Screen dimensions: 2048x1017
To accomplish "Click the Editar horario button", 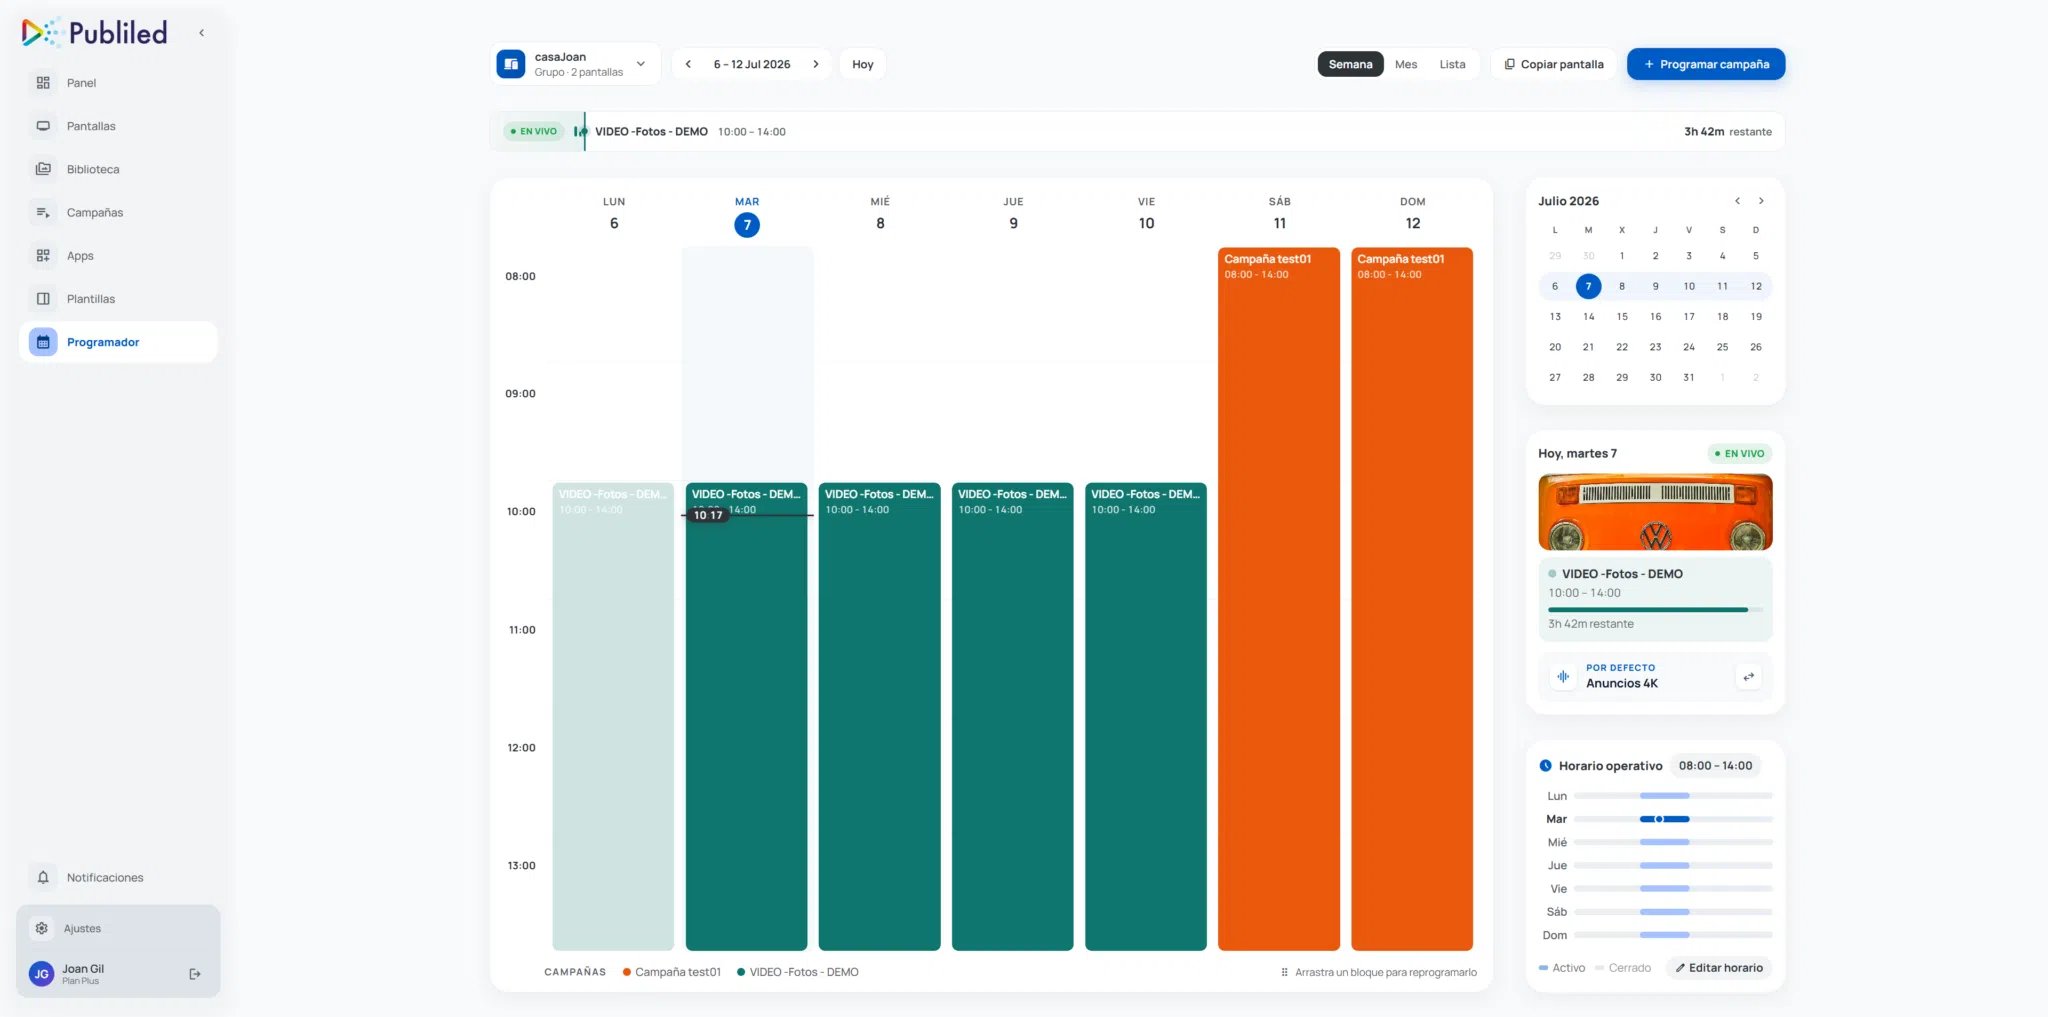I will point(1719,968).
